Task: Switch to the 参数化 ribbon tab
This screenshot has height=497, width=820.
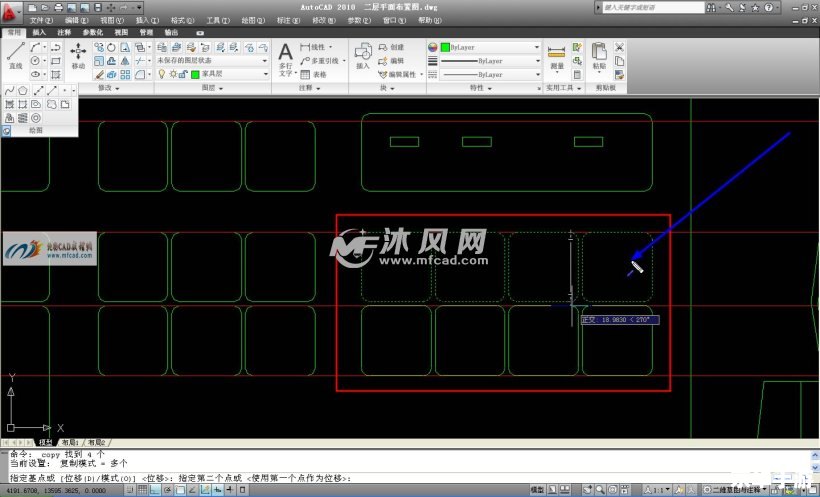Action: point(93,32)
